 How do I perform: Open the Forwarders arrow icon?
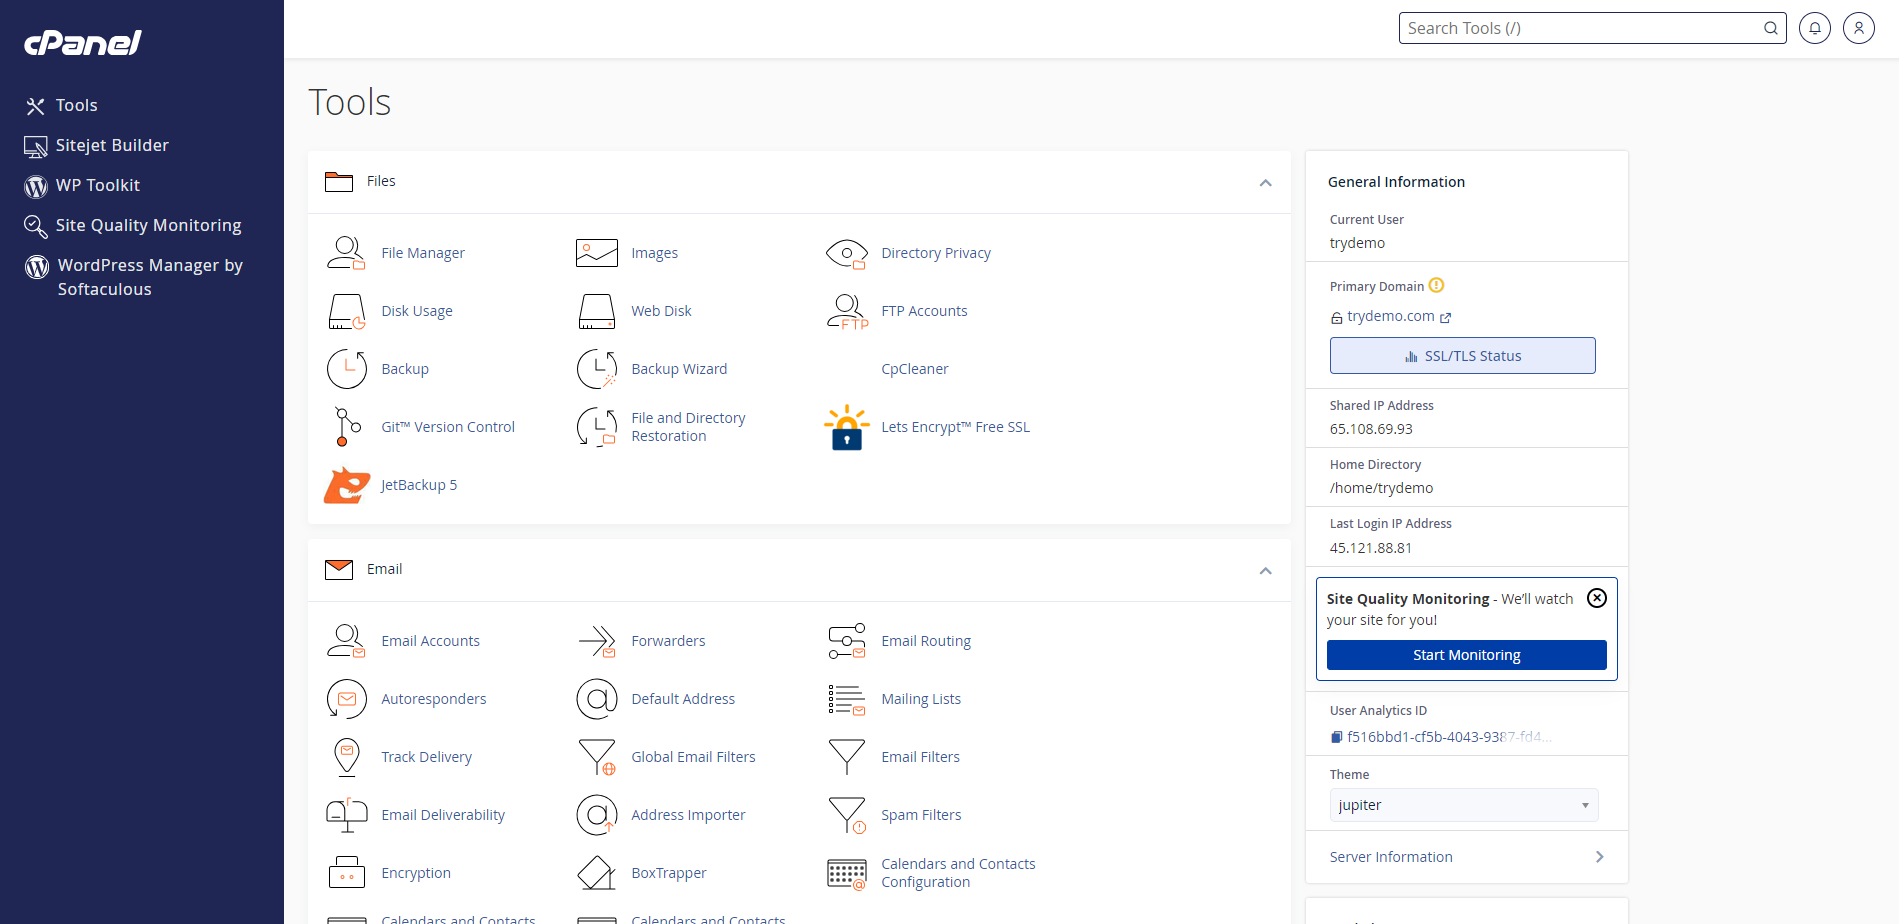[596, 641]
